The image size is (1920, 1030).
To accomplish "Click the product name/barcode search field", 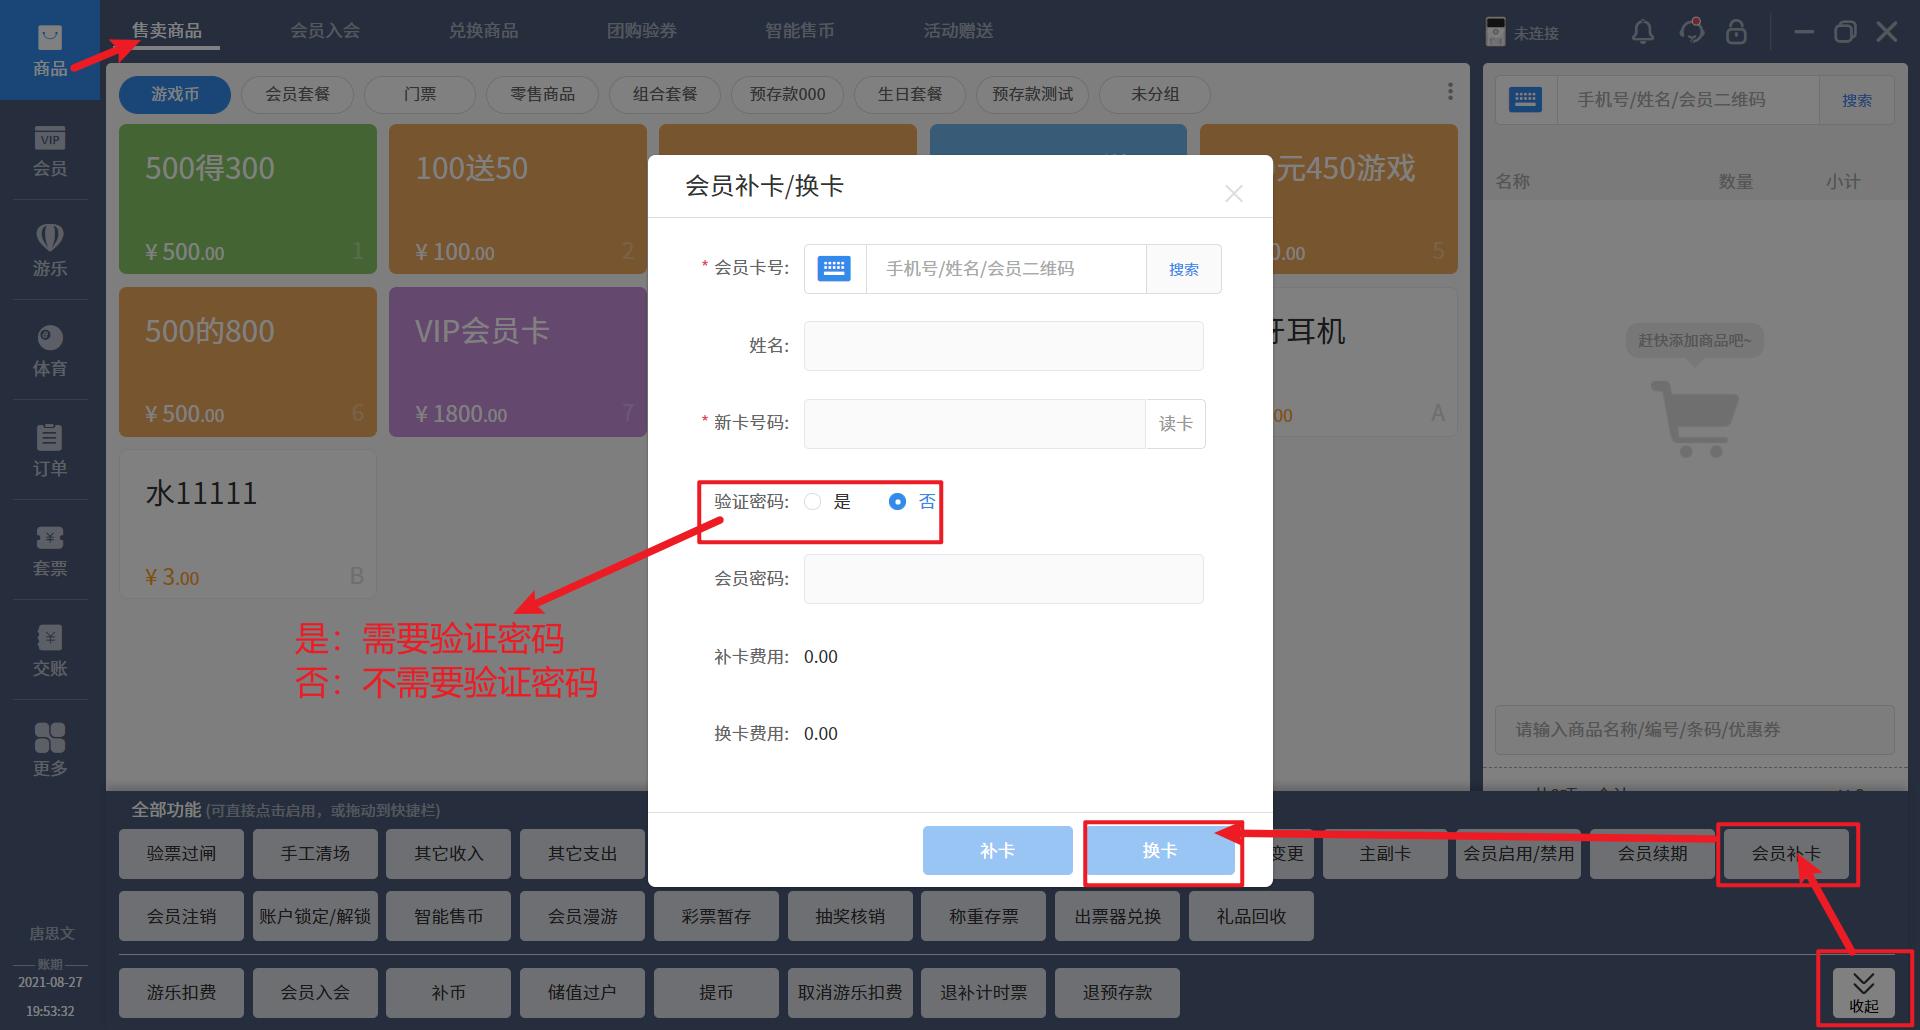I will click(1694, 730).
